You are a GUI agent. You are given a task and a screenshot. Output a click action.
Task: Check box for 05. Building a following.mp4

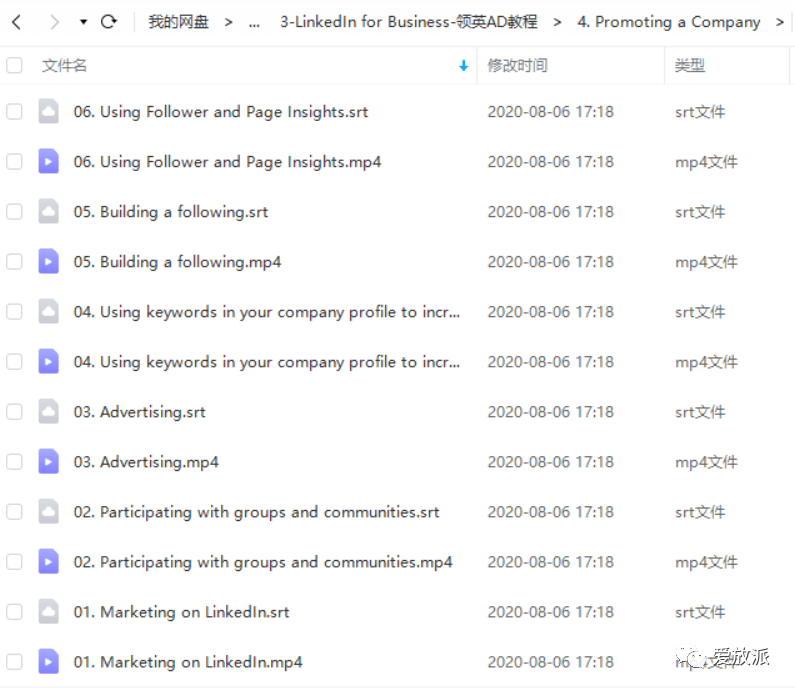pos(14,262)
